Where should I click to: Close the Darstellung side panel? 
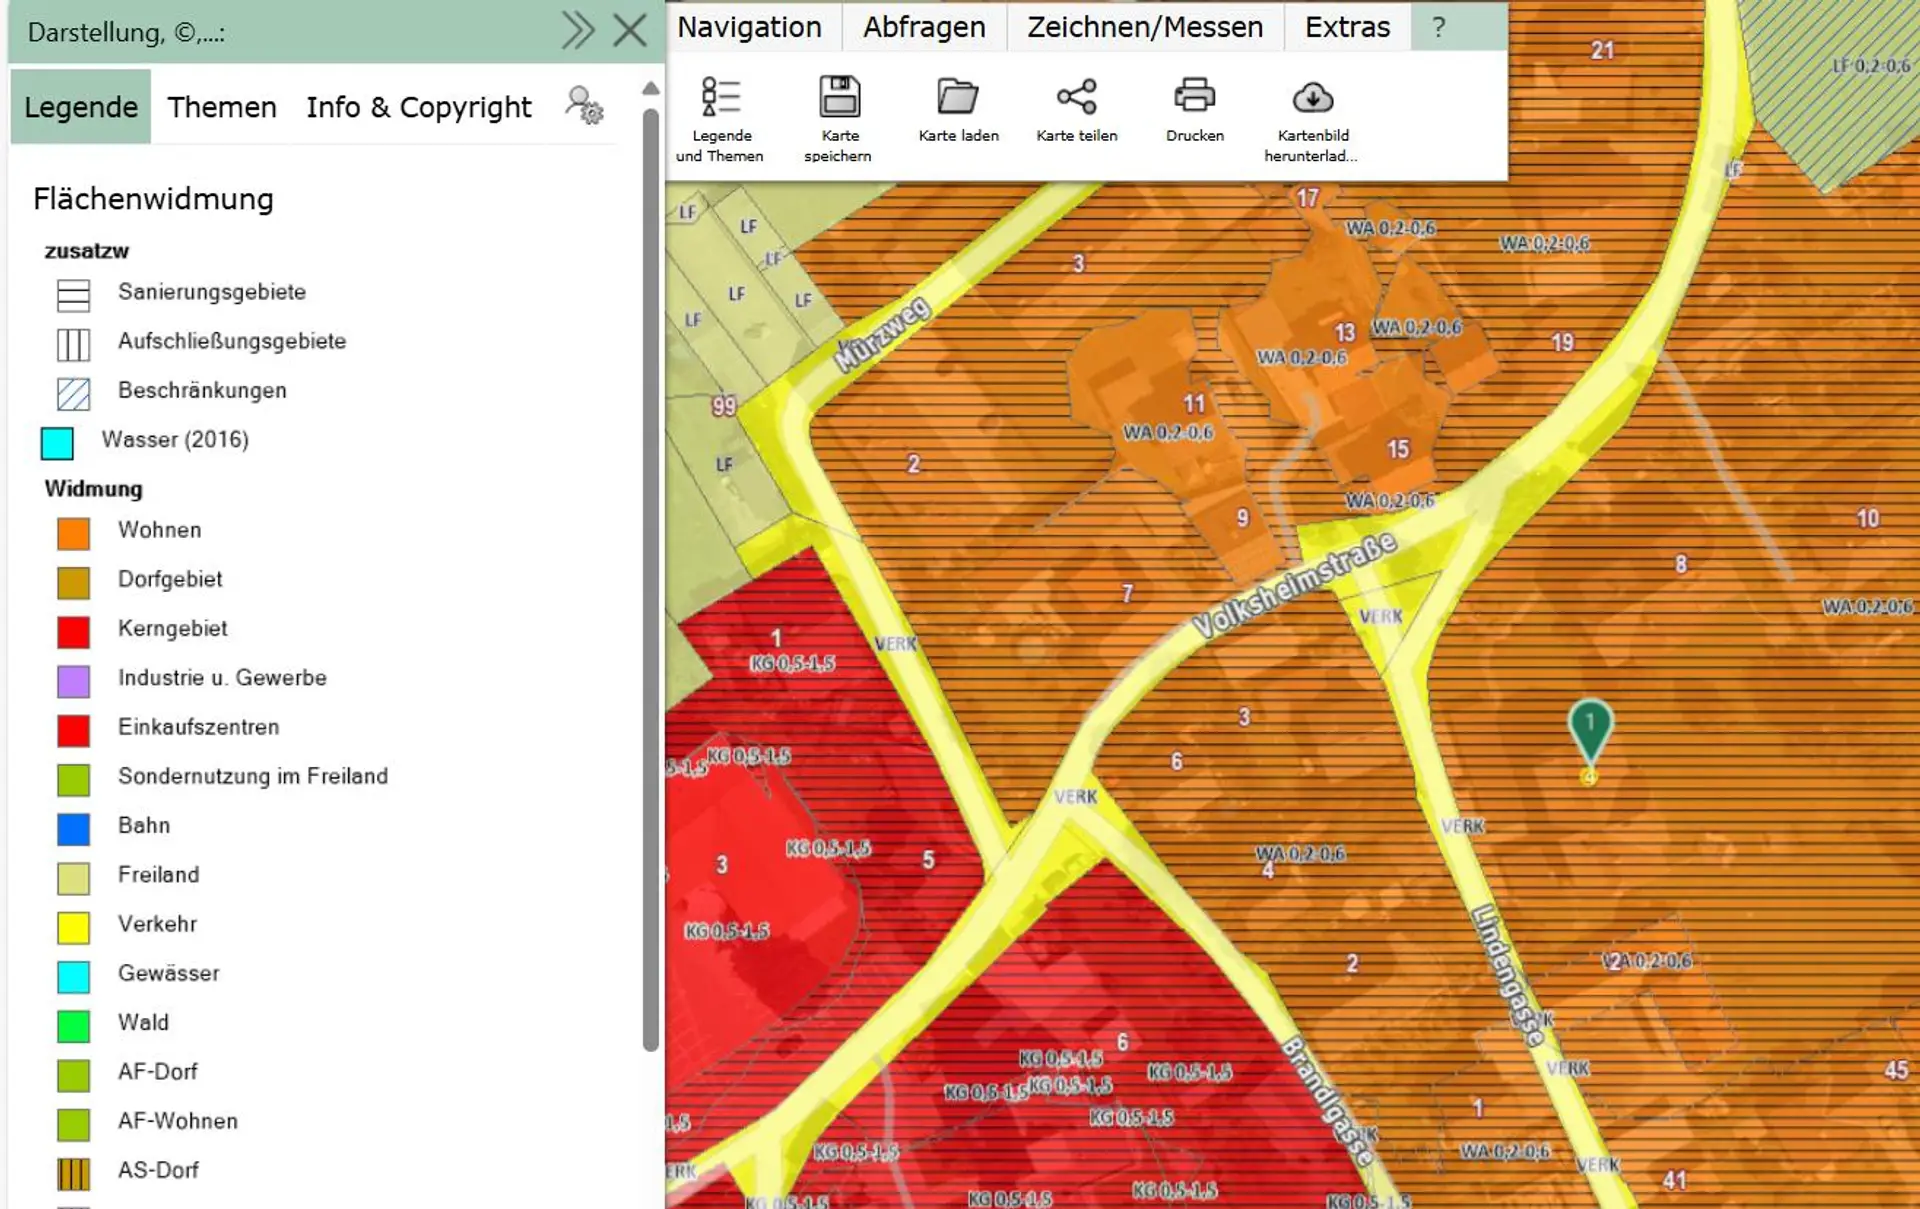point(630,31)
